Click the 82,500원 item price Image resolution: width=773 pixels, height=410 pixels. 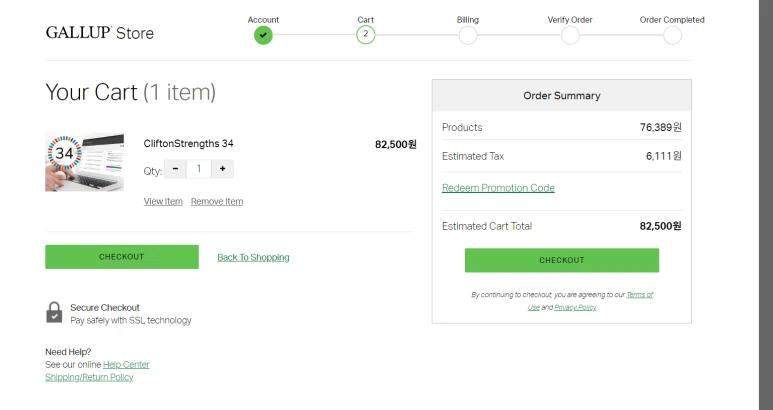click(395, 144)
